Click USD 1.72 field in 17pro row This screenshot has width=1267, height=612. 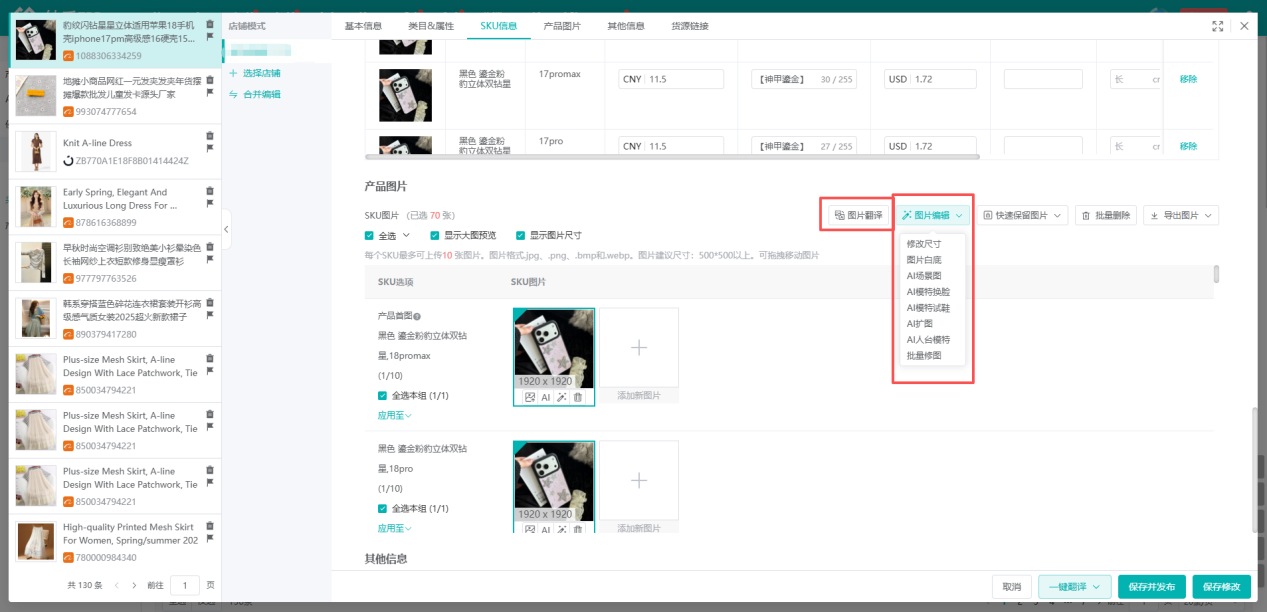pos(930,146)
